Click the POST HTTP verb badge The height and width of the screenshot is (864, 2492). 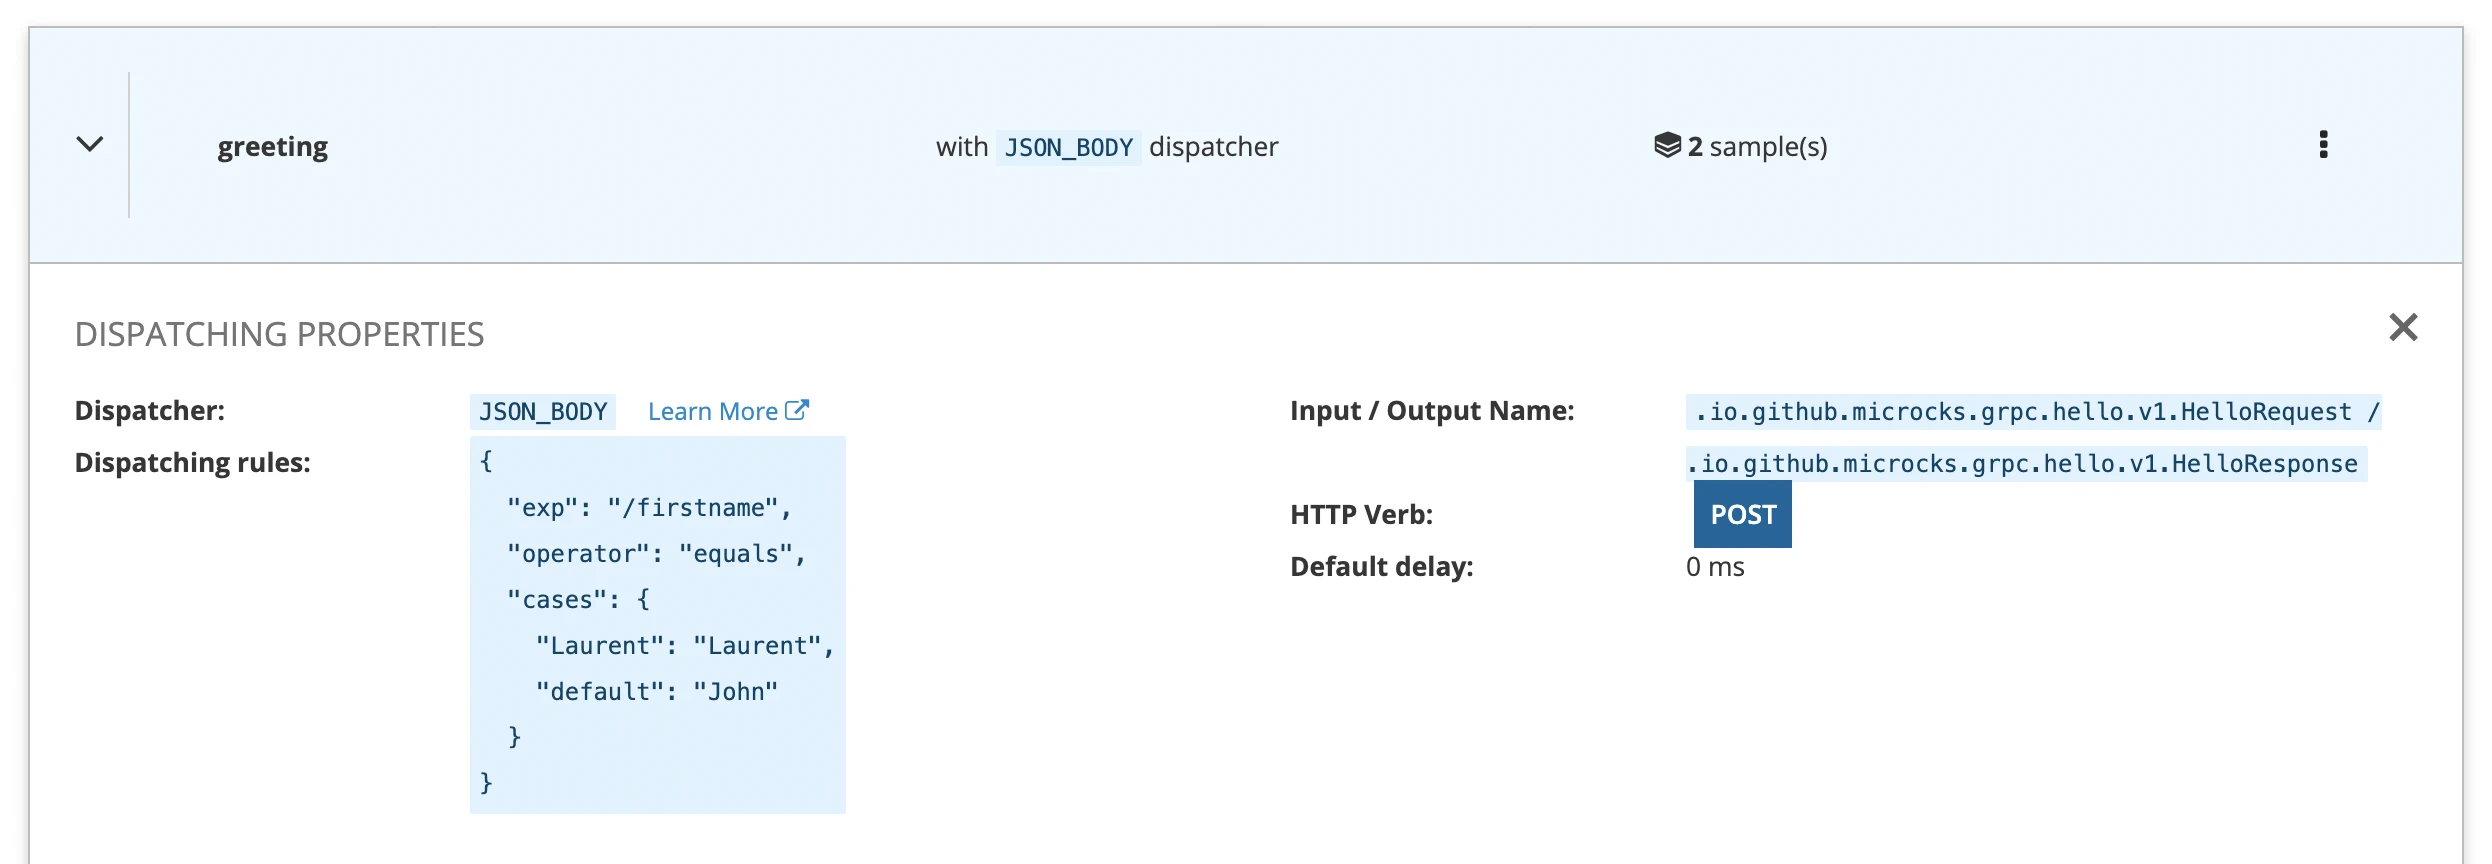pyautogui.click(x=1742, y=515)
